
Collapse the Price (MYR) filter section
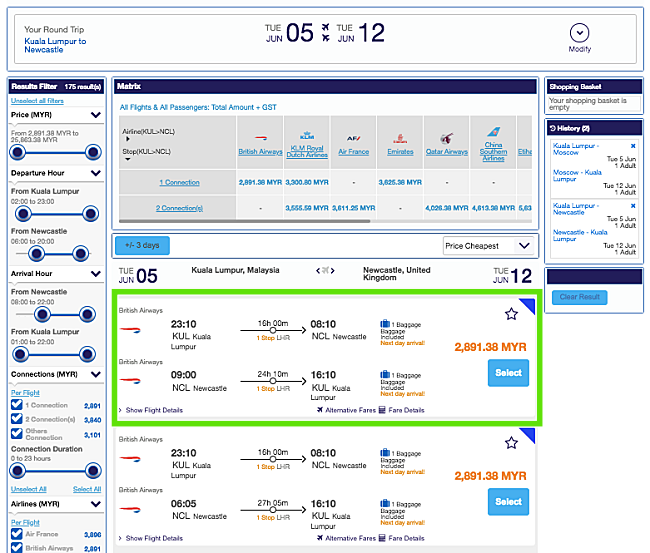coord(96,115)
